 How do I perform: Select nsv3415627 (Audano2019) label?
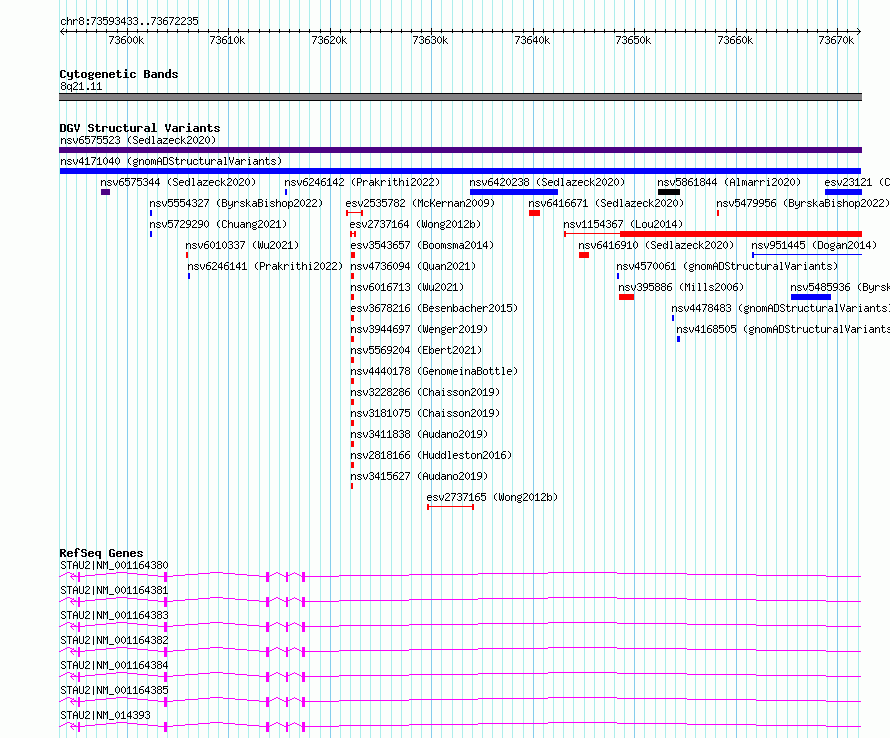pyautogui.click(x=419, y=476)
